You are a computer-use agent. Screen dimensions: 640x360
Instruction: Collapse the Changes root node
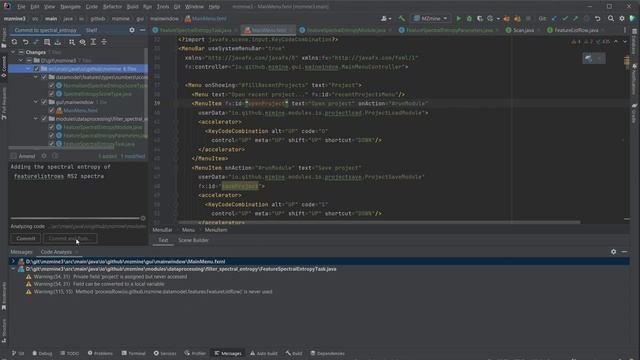13,52
